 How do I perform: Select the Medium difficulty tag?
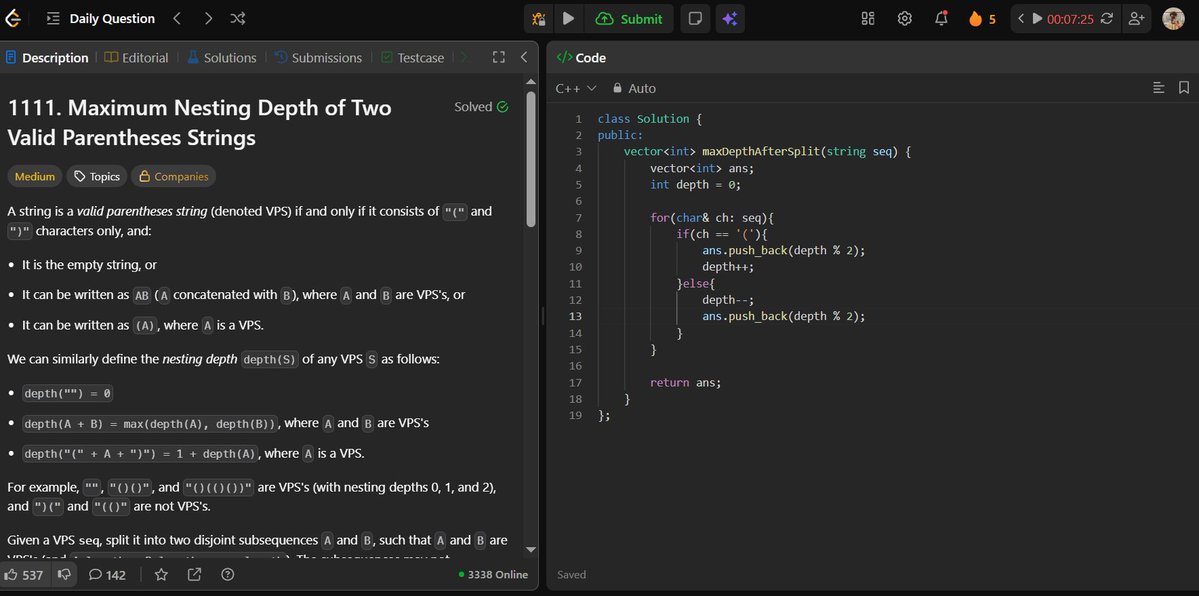[x=35, y=177]
